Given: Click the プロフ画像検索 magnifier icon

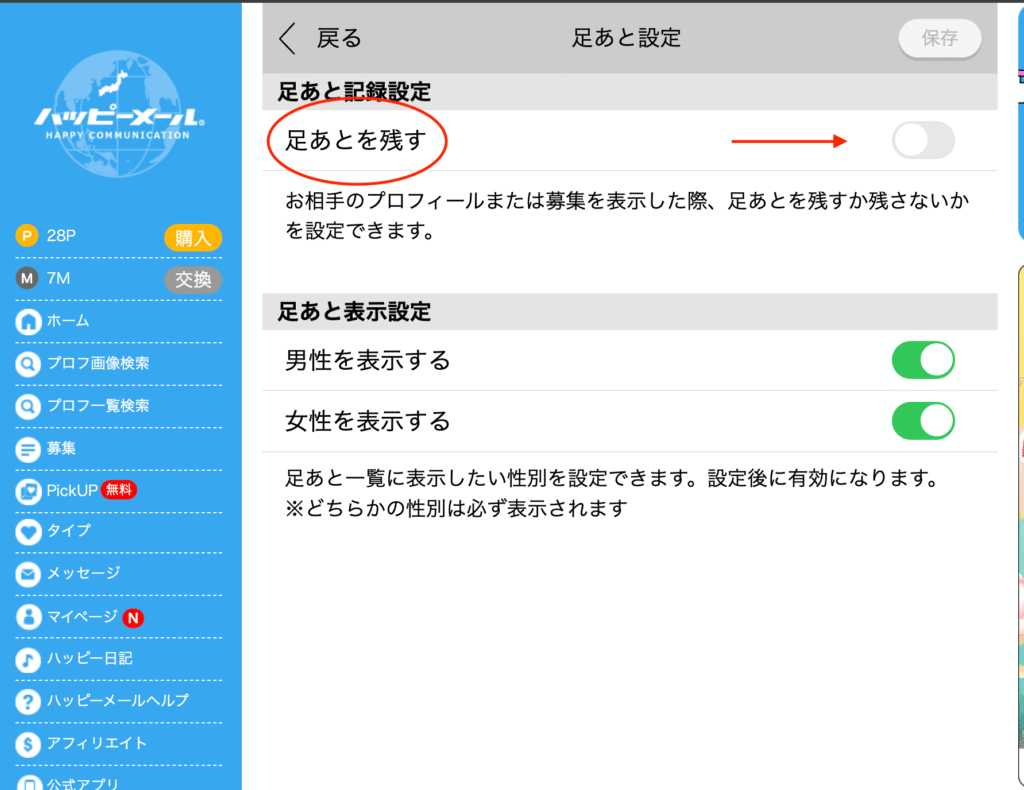Looking at the screenshot, I should [x=28, y=364].
